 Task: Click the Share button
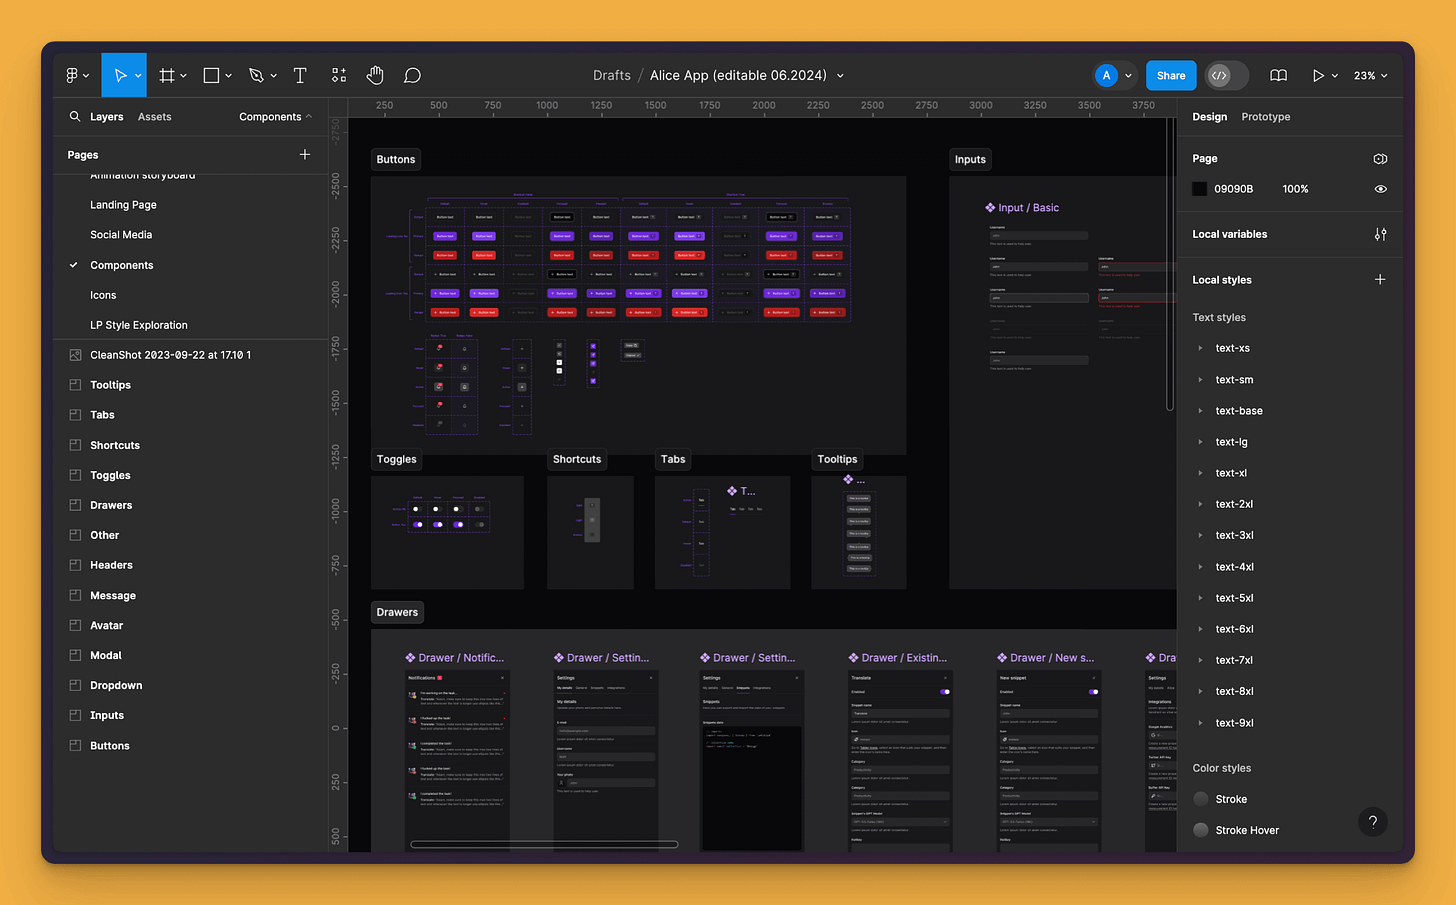coord(1171,76)
